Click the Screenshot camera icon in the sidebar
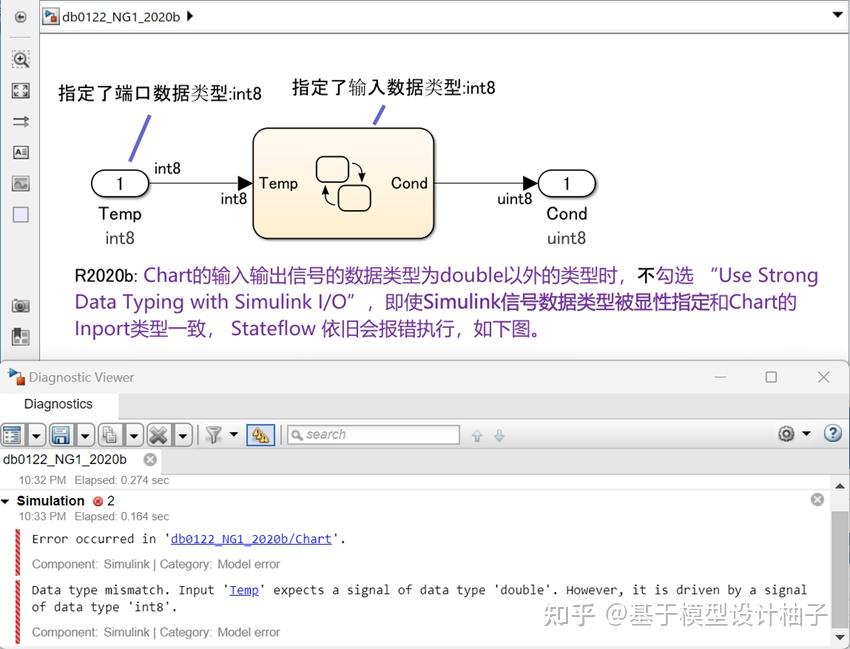Viewport: 850px width, 649px height. [x=20, y=308]
